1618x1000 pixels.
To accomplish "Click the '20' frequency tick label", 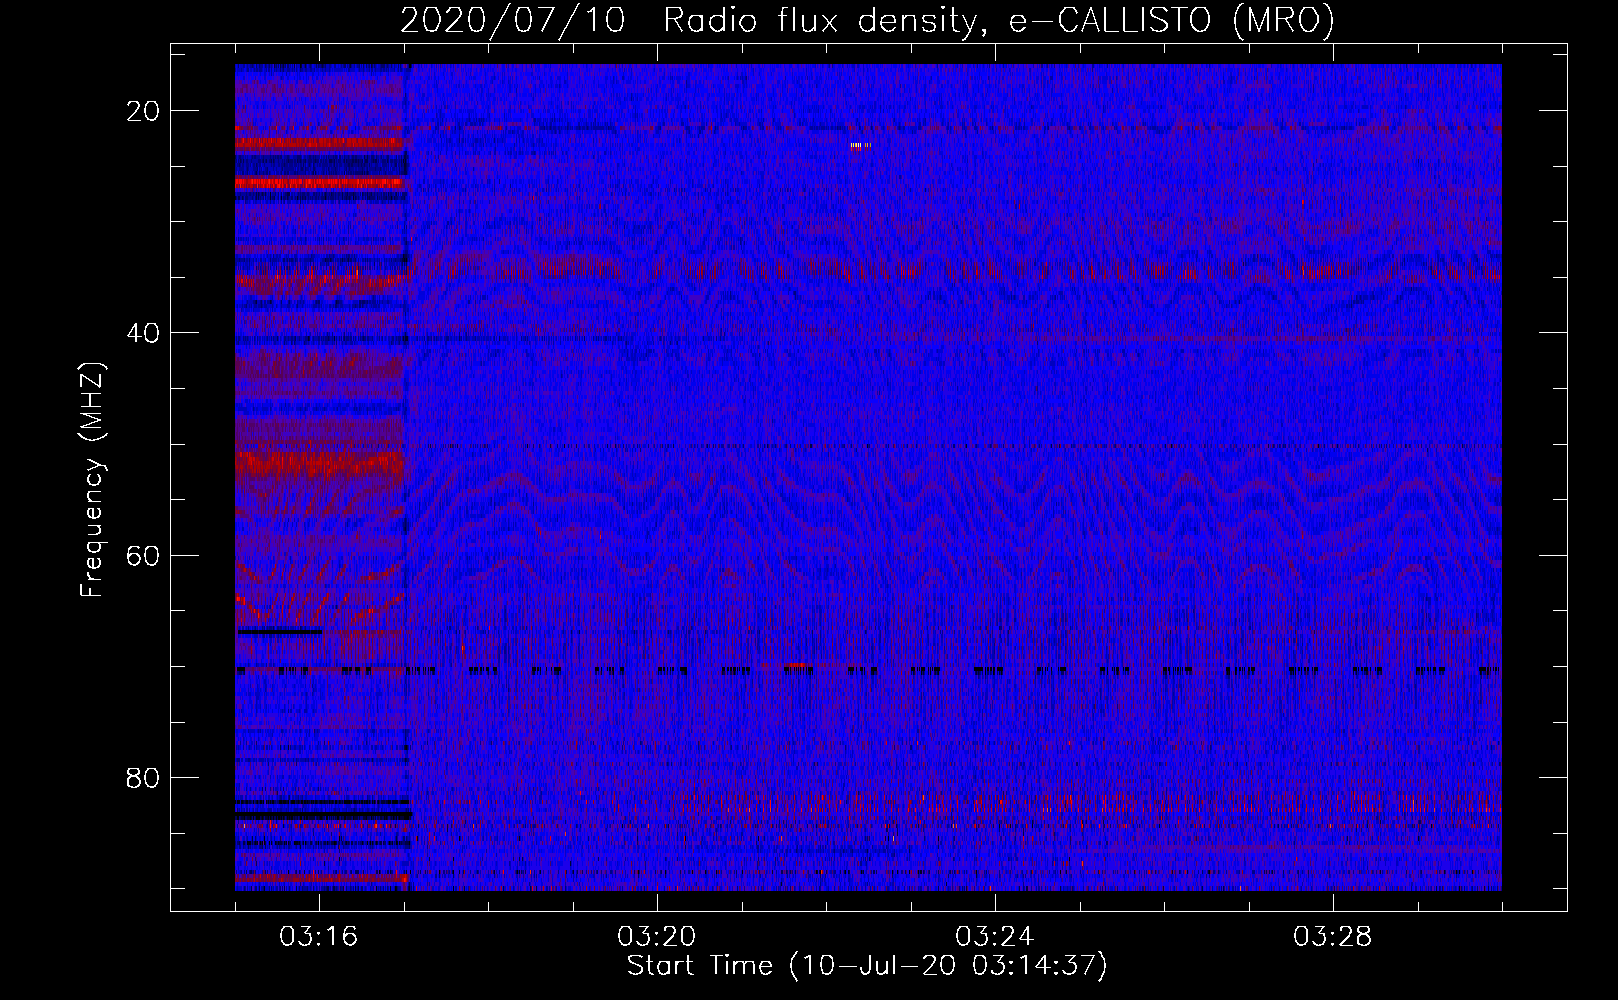I will (143, 111).
